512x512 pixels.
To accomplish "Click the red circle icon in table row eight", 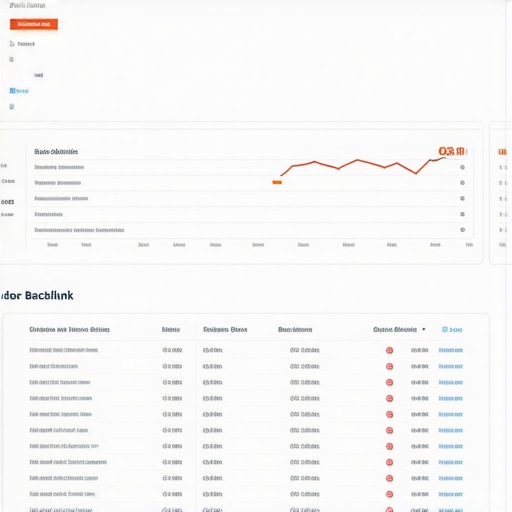I will click(x=389, y=462).
